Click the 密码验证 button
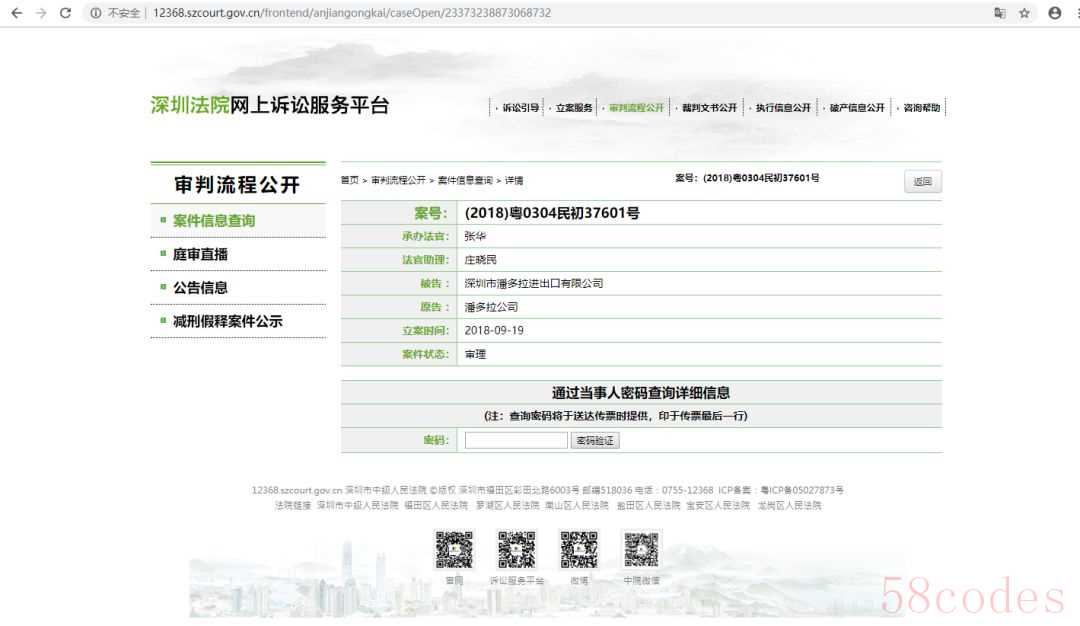1080x626 pixels. tap(595, 440)
